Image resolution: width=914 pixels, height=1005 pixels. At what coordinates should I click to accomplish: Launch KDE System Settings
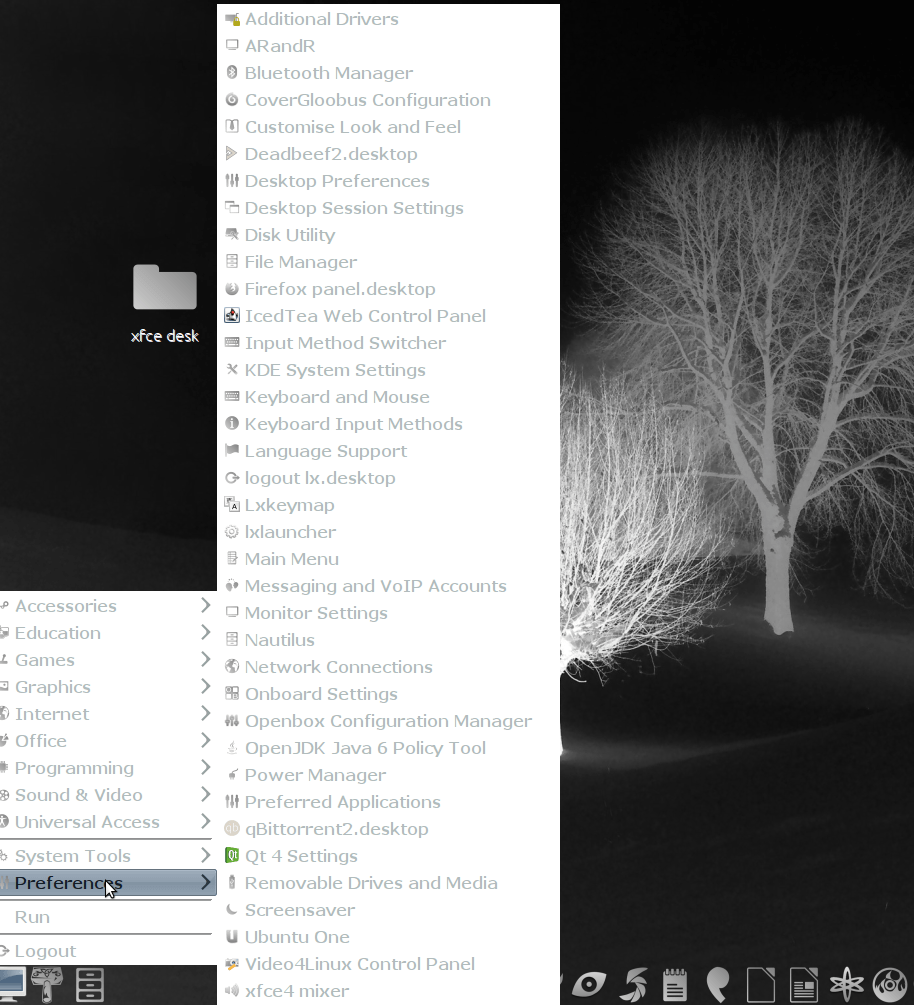point(388,370)
